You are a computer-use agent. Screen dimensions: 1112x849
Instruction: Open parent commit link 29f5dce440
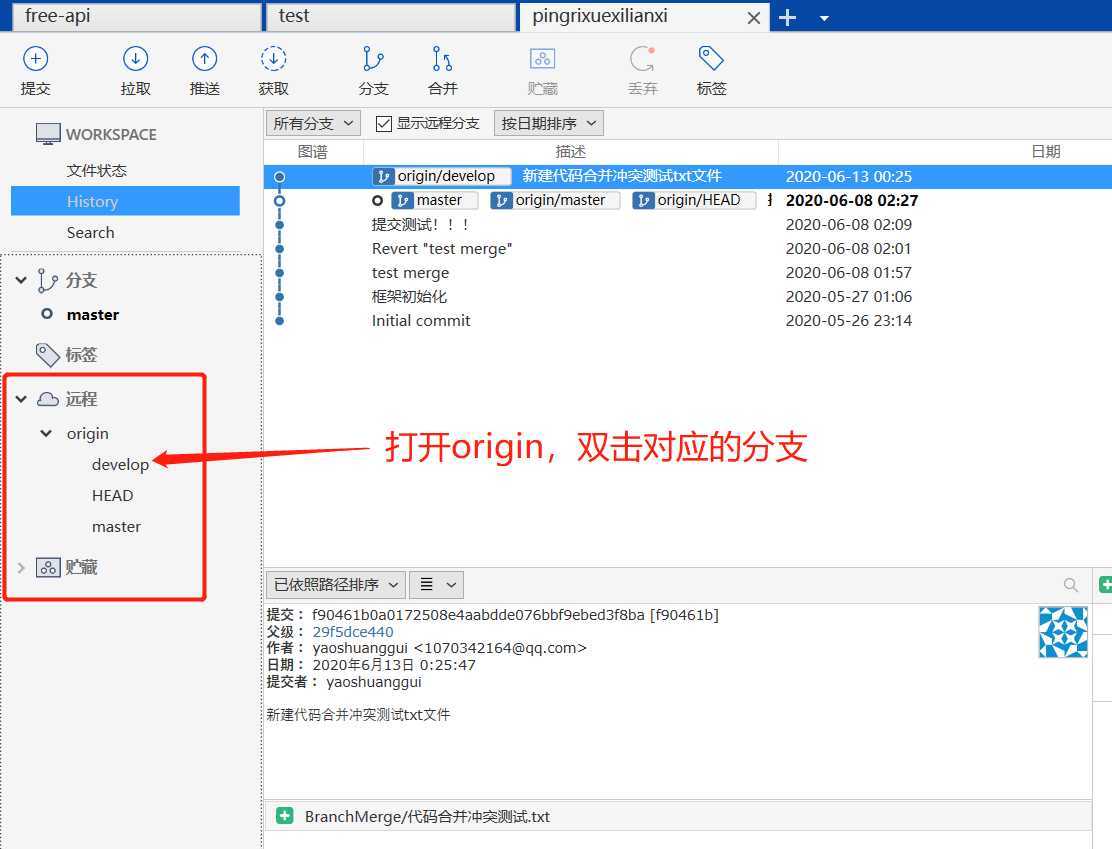coord(352,631)
